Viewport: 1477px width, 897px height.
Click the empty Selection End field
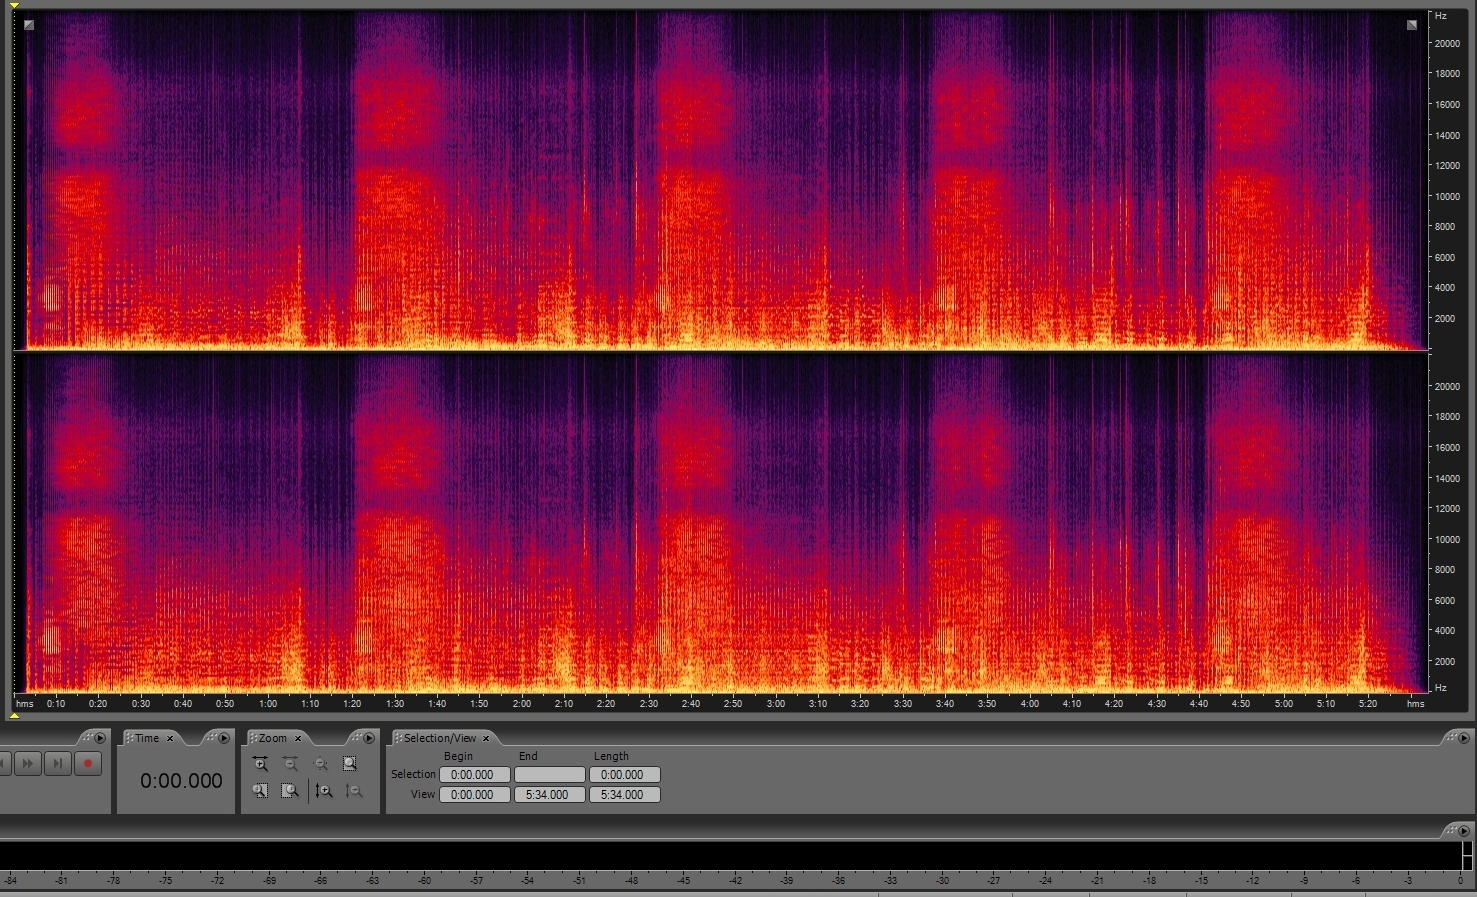549,775
